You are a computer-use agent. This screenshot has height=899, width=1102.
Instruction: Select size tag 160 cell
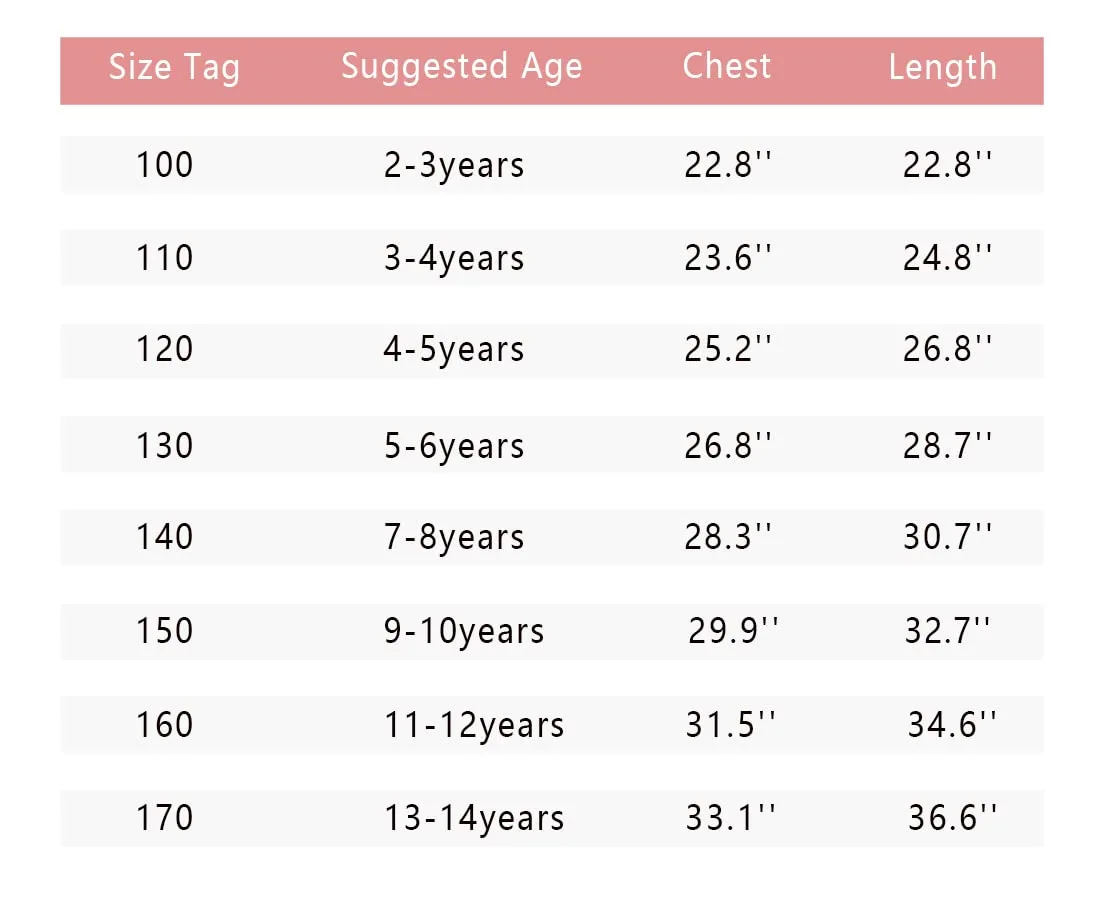tap(165, 725)
